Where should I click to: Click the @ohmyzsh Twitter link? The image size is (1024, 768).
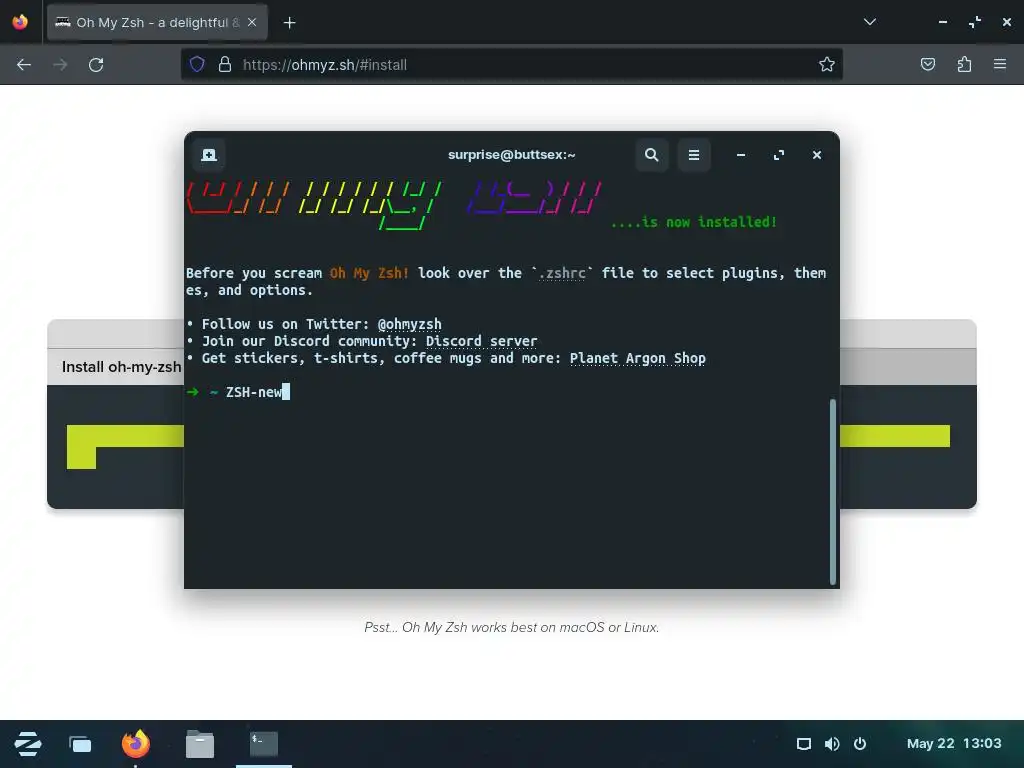point(409,325)
